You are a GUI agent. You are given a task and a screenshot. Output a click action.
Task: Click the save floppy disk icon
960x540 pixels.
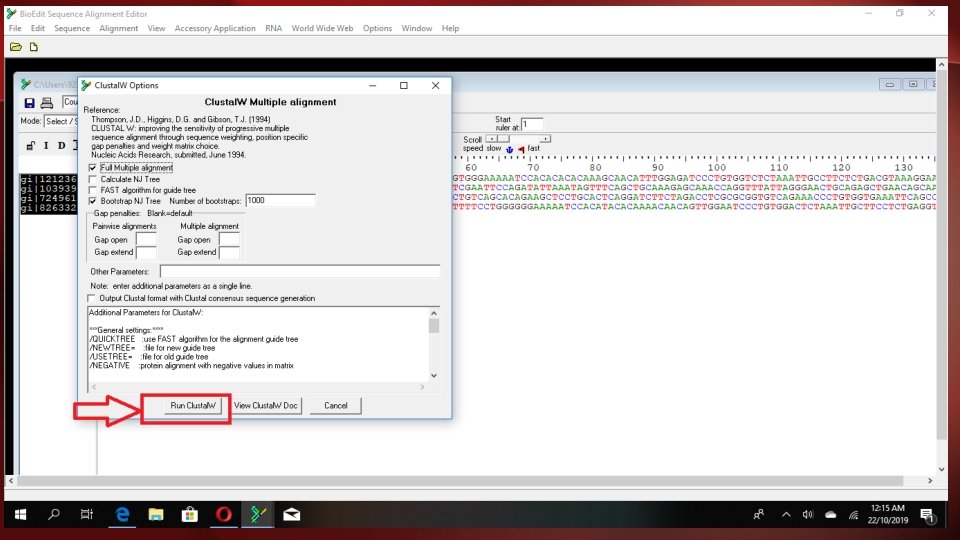point(29,103)
